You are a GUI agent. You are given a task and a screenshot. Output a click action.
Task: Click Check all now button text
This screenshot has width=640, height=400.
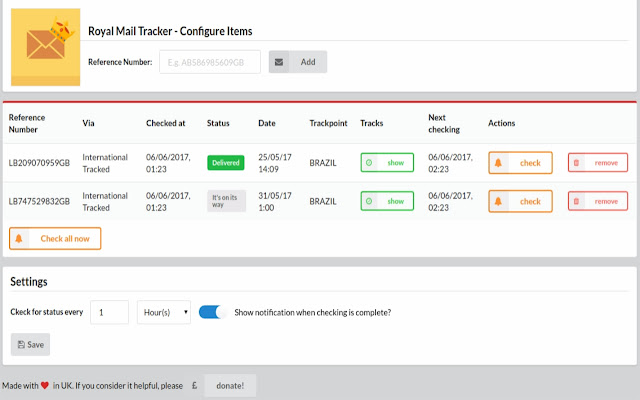[x=65, y=239]
